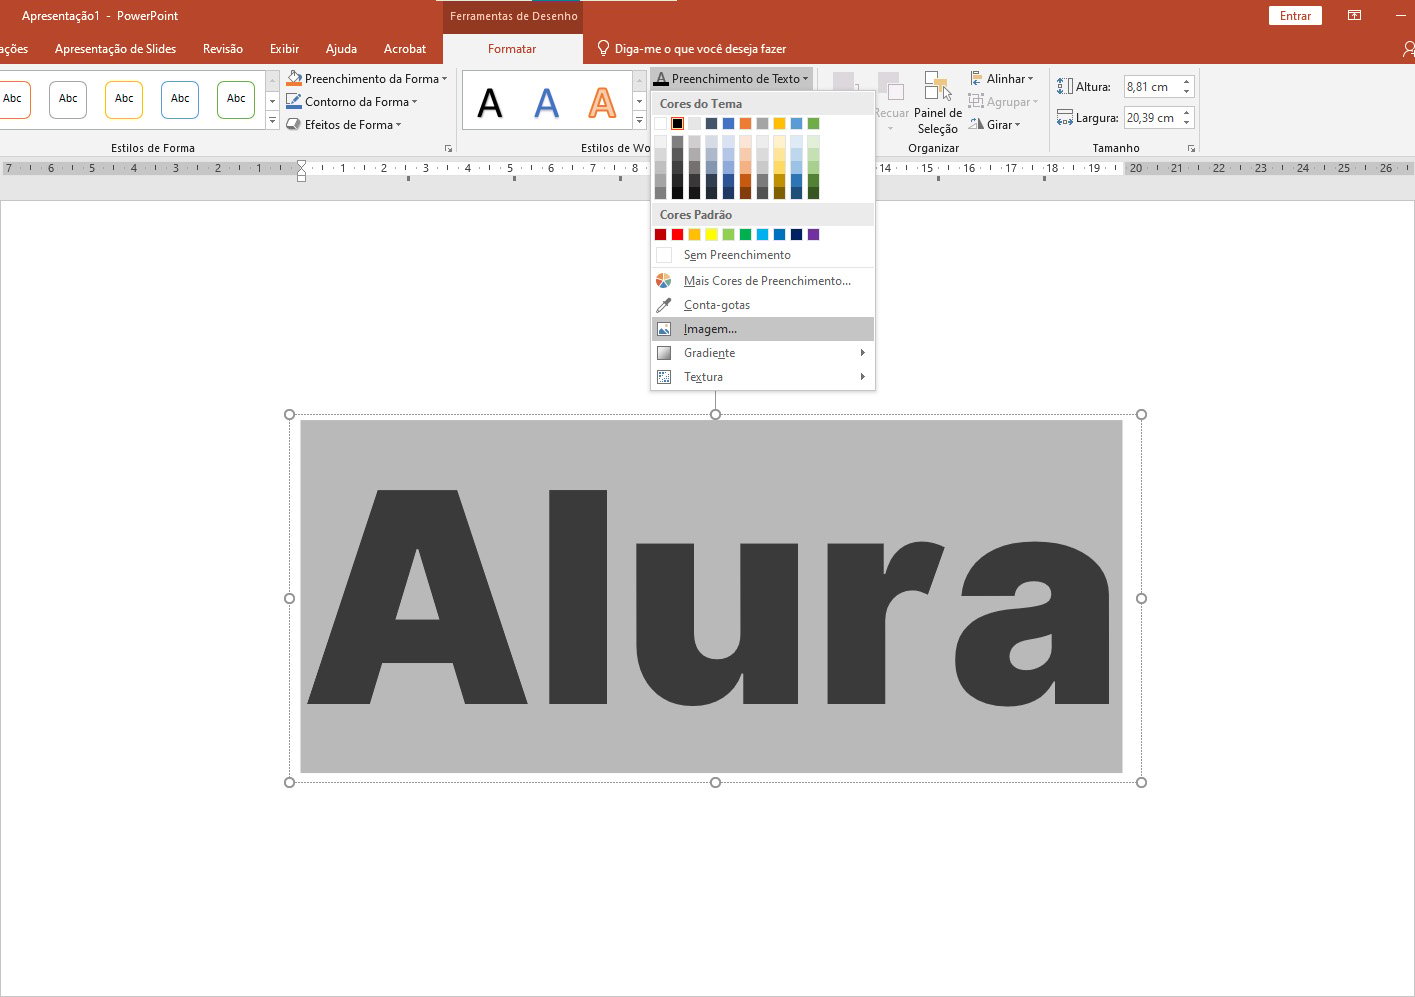Viewport: 1415px width, 997px height.
Task: Select the blue-outlined Abc shape style
Action: pos(180,99)
